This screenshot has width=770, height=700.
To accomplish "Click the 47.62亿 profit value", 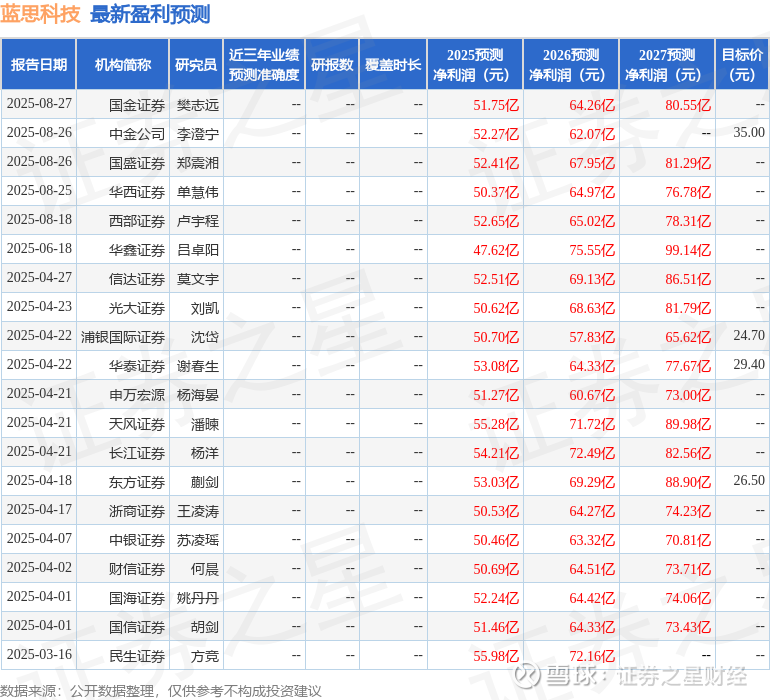I will click(x=495, y=250).
